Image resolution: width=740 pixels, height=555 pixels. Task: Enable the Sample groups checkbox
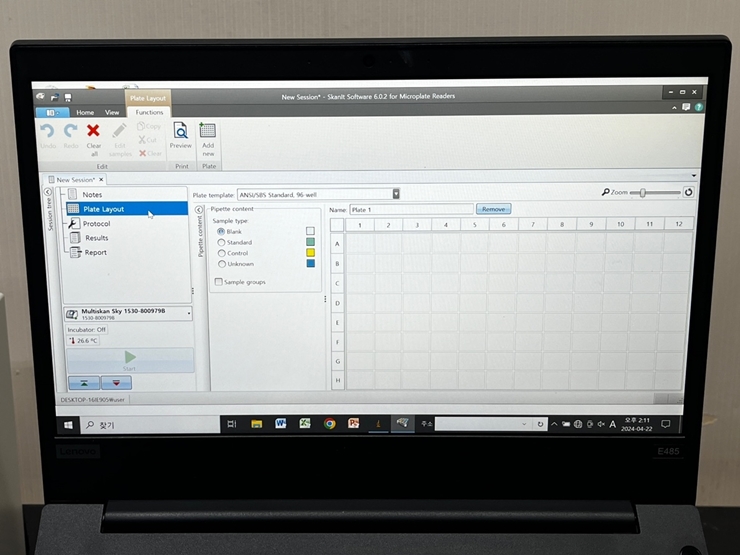219,282
